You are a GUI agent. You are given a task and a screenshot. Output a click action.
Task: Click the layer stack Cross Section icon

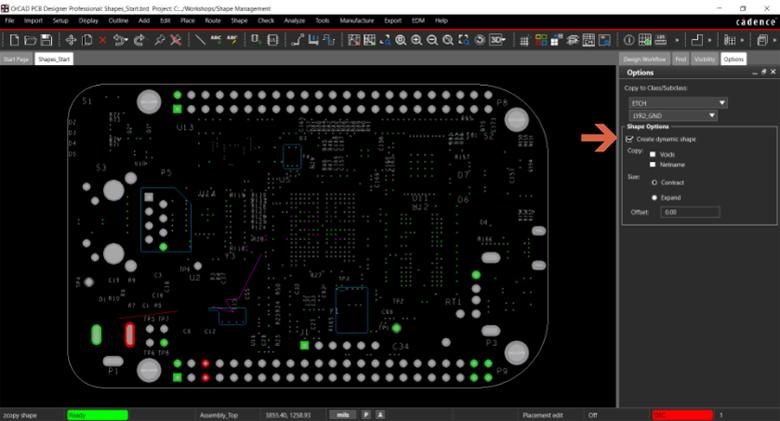573,40
